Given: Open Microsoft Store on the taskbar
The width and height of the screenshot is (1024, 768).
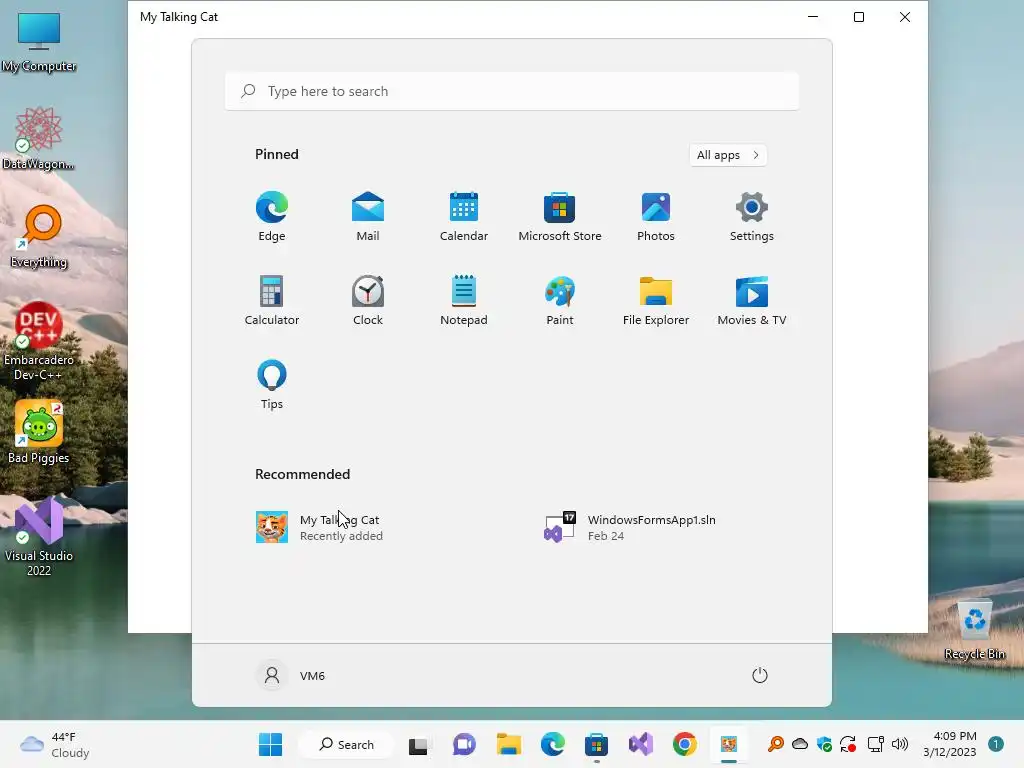Looking at the screenshot, I should (596, 744).
